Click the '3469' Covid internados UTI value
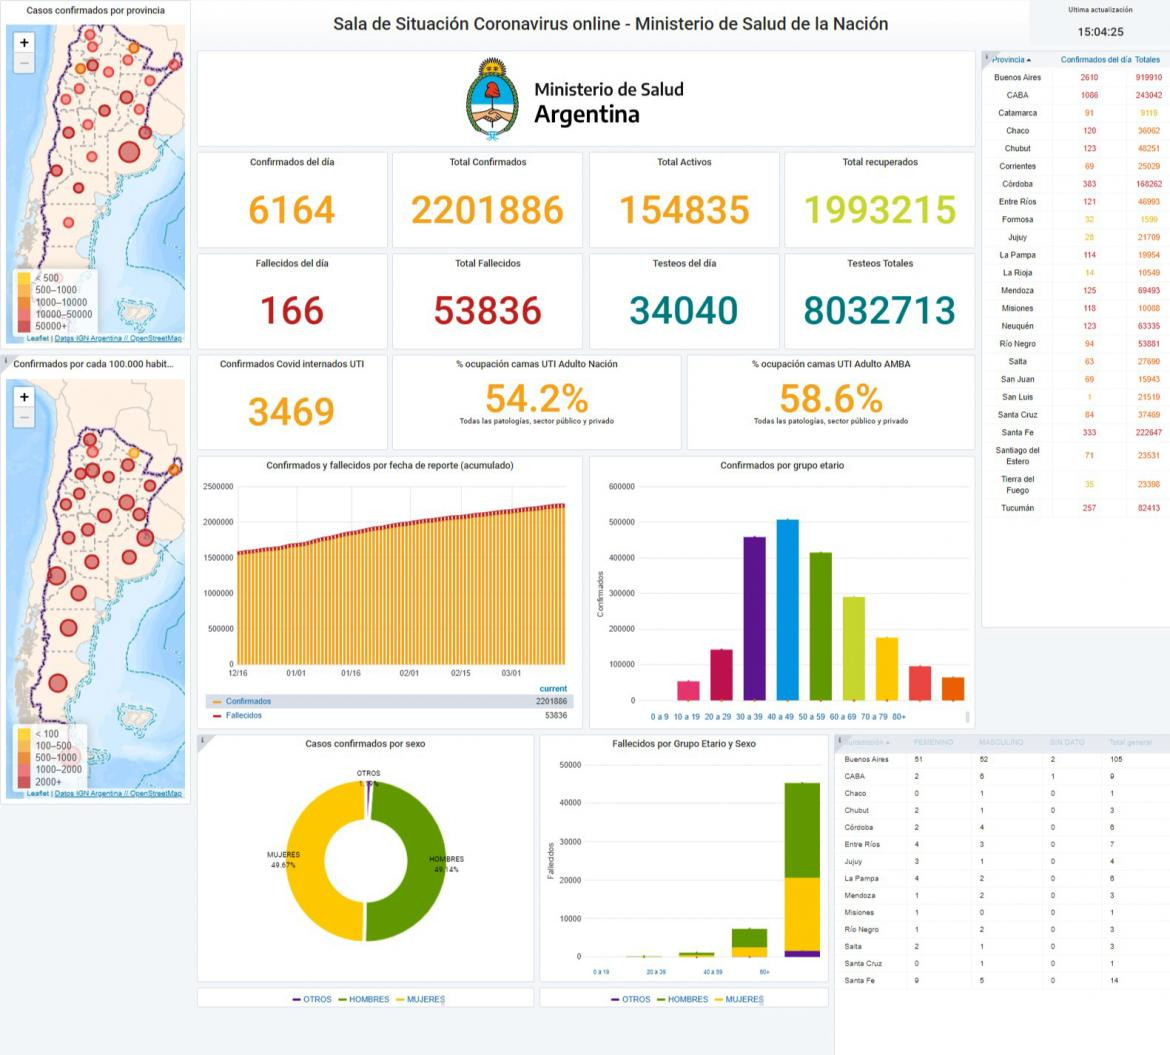 point(292,412)
